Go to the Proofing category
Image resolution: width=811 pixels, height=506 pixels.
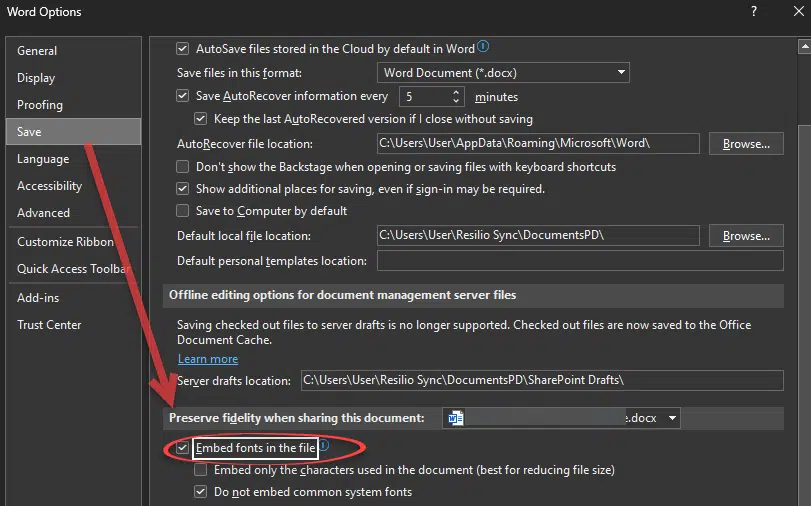pos(73,105)
